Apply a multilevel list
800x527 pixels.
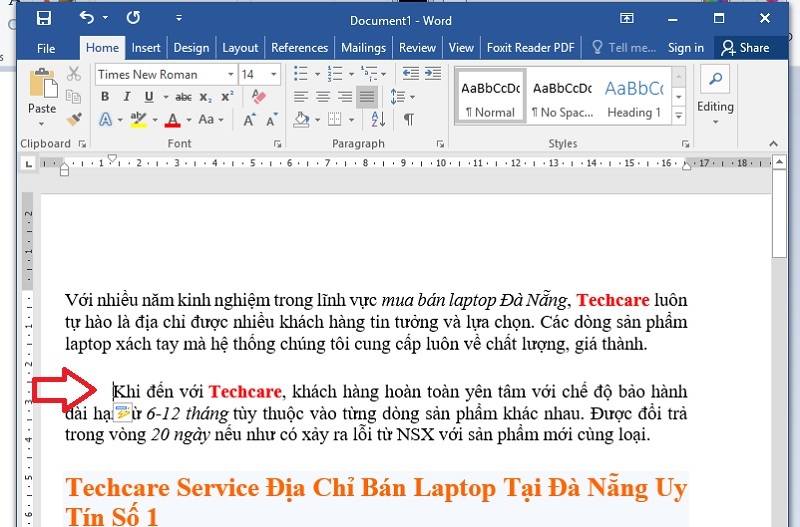tap(369, 74)
